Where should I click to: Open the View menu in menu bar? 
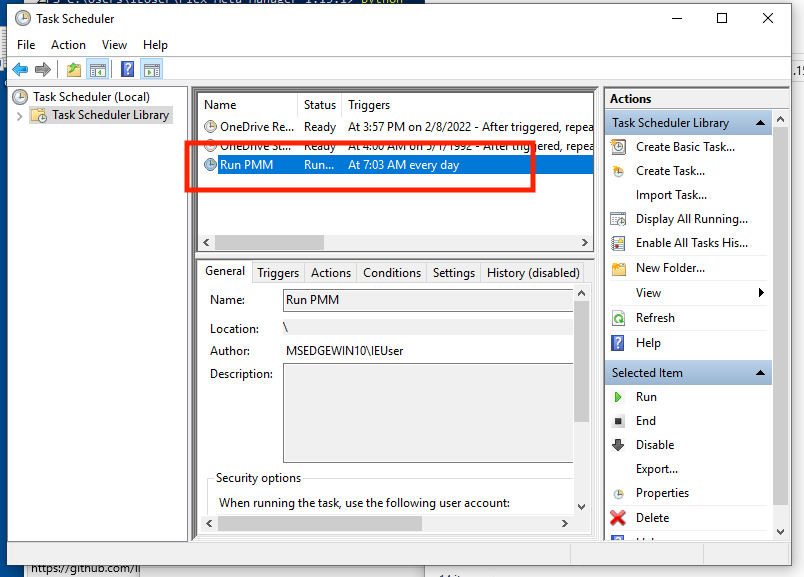(114, 45)
